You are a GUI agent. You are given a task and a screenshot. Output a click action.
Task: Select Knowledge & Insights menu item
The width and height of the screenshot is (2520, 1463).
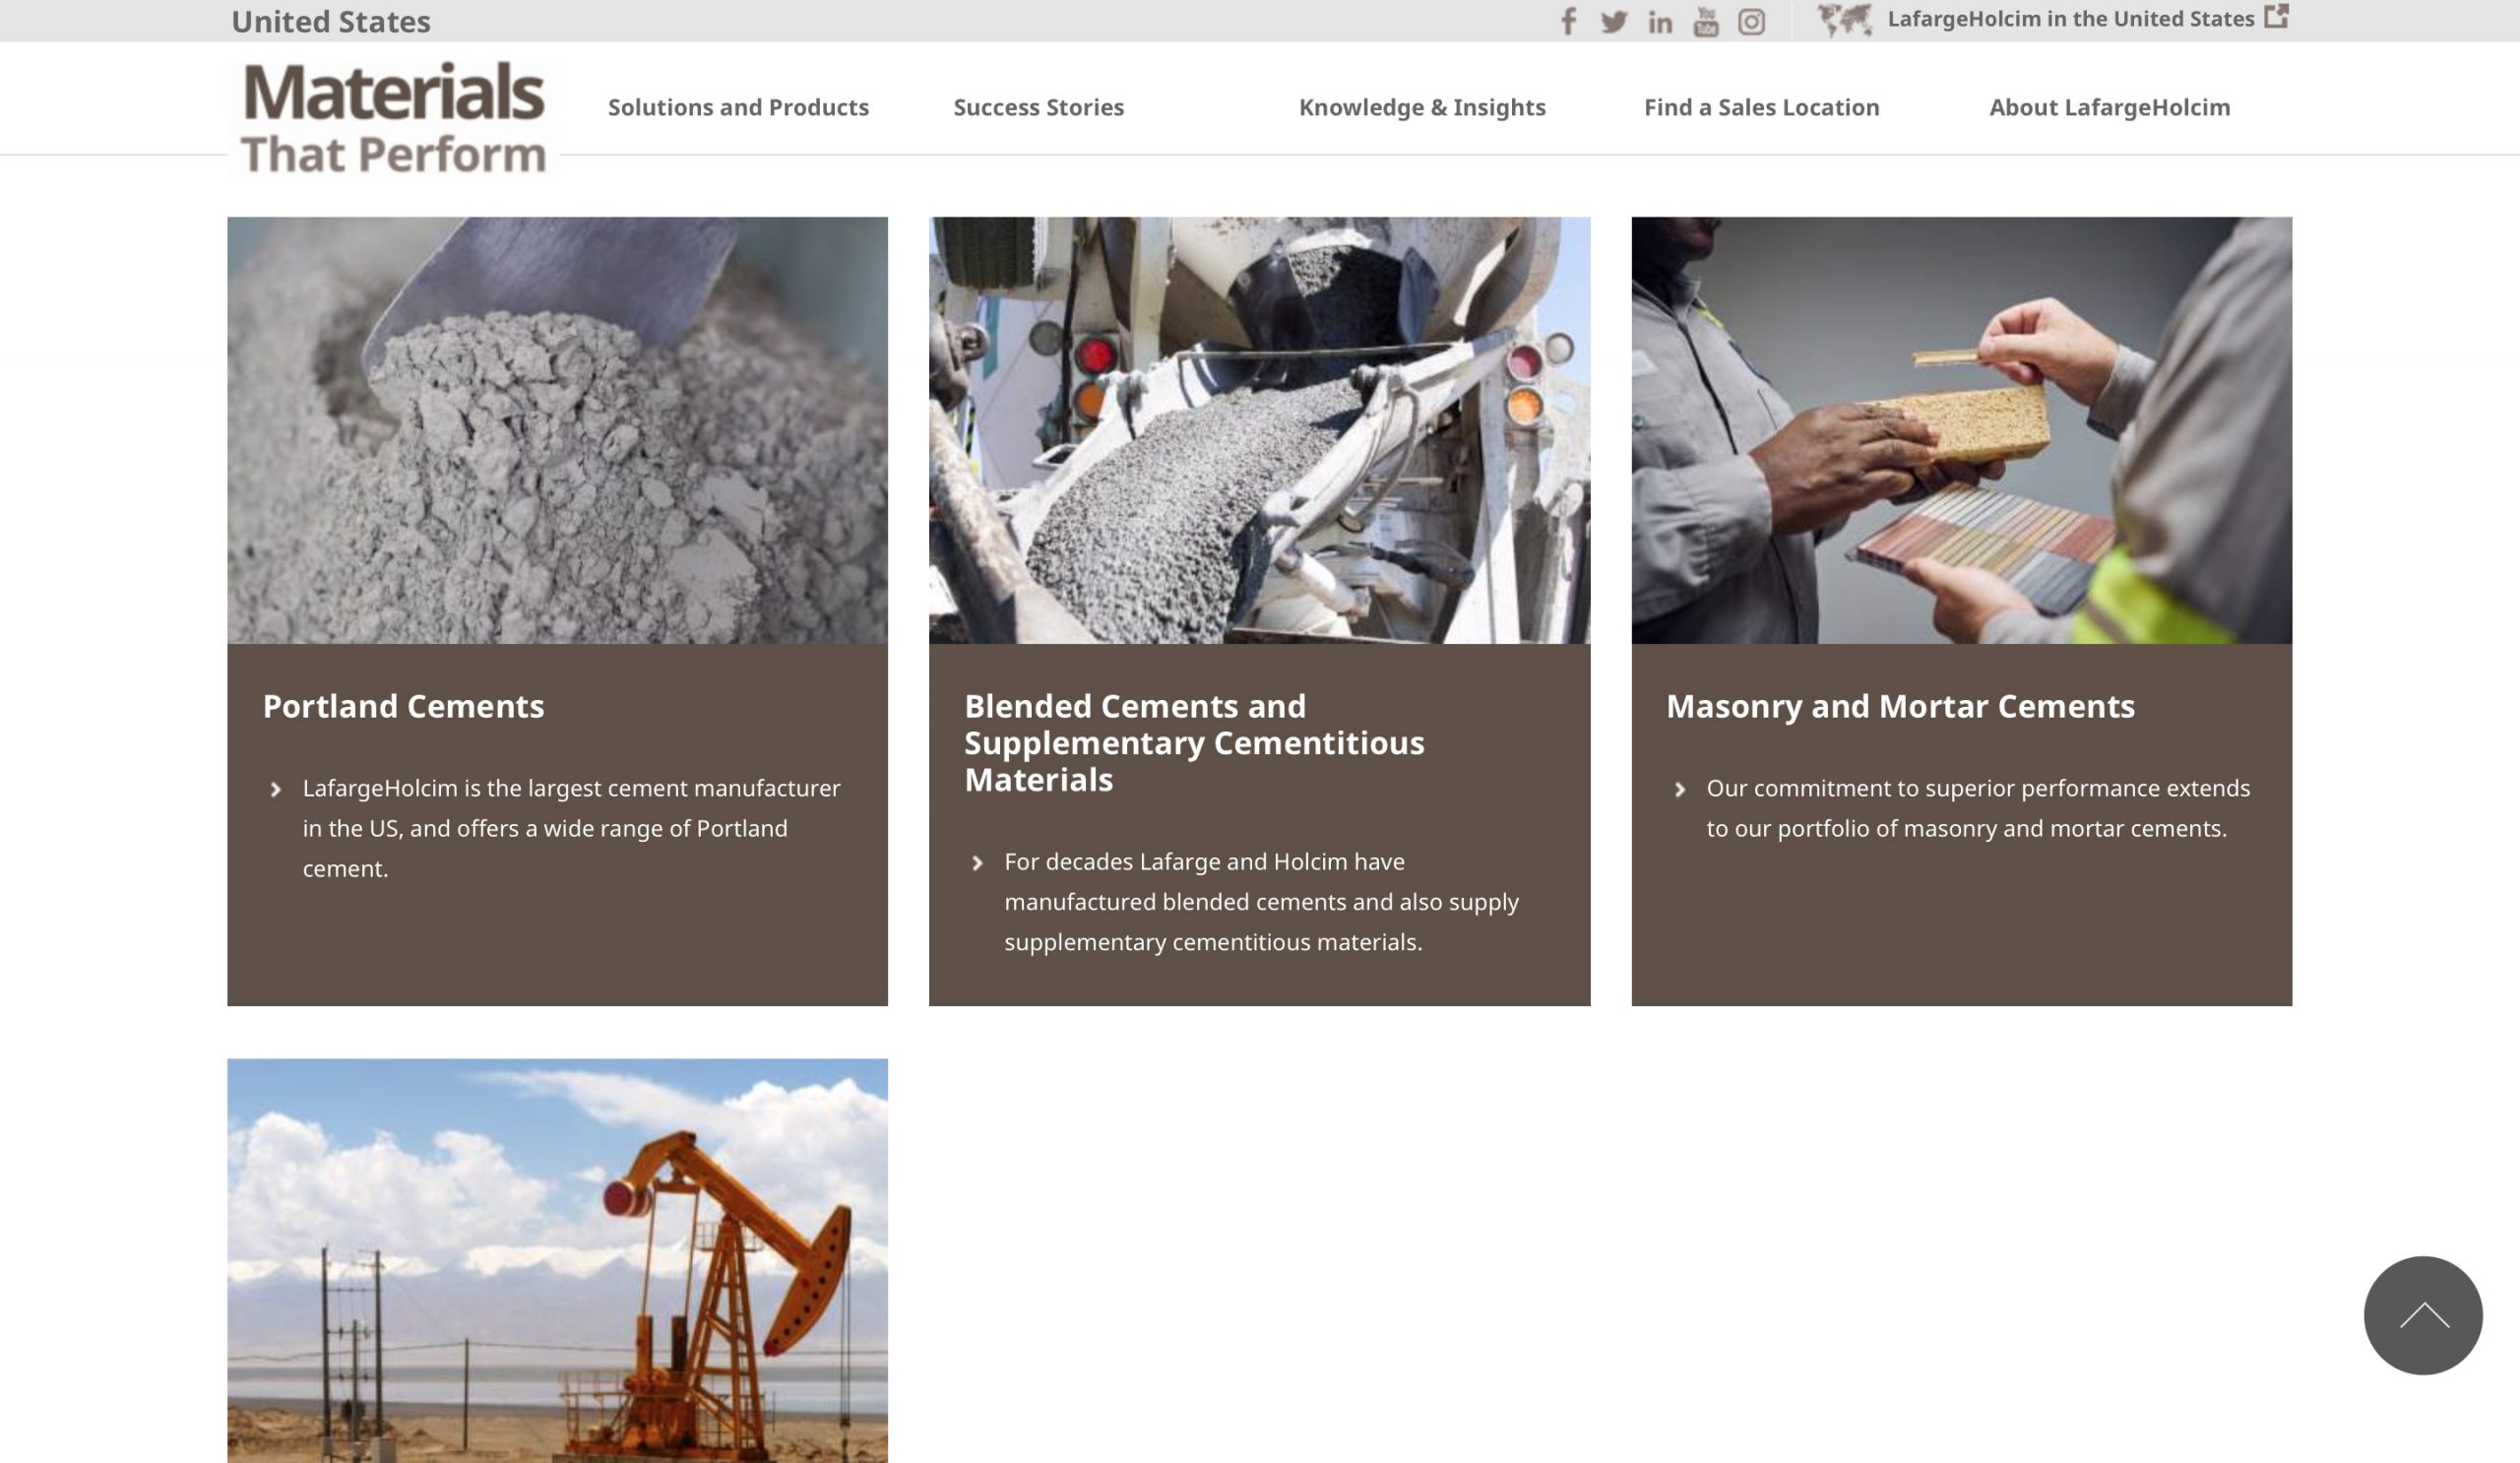[1421, 107]
